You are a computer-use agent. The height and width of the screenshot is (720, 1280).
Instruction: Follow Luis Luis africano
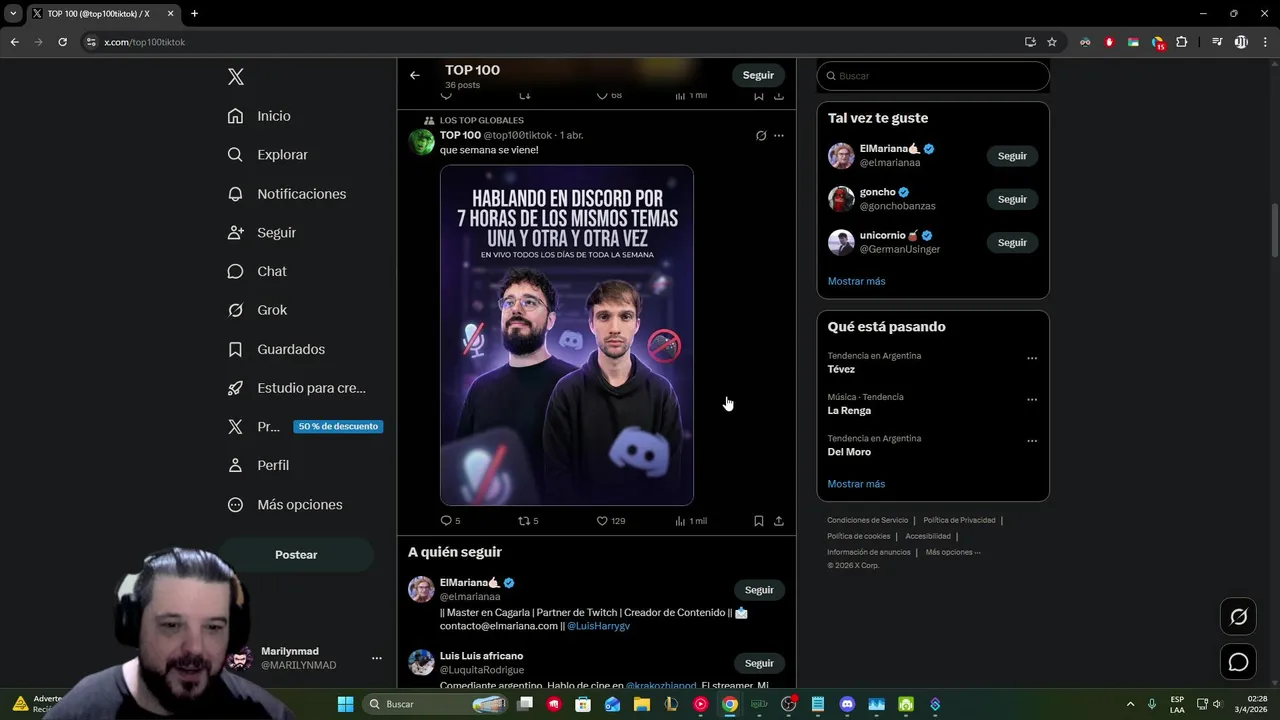click(x=759, y=663)
